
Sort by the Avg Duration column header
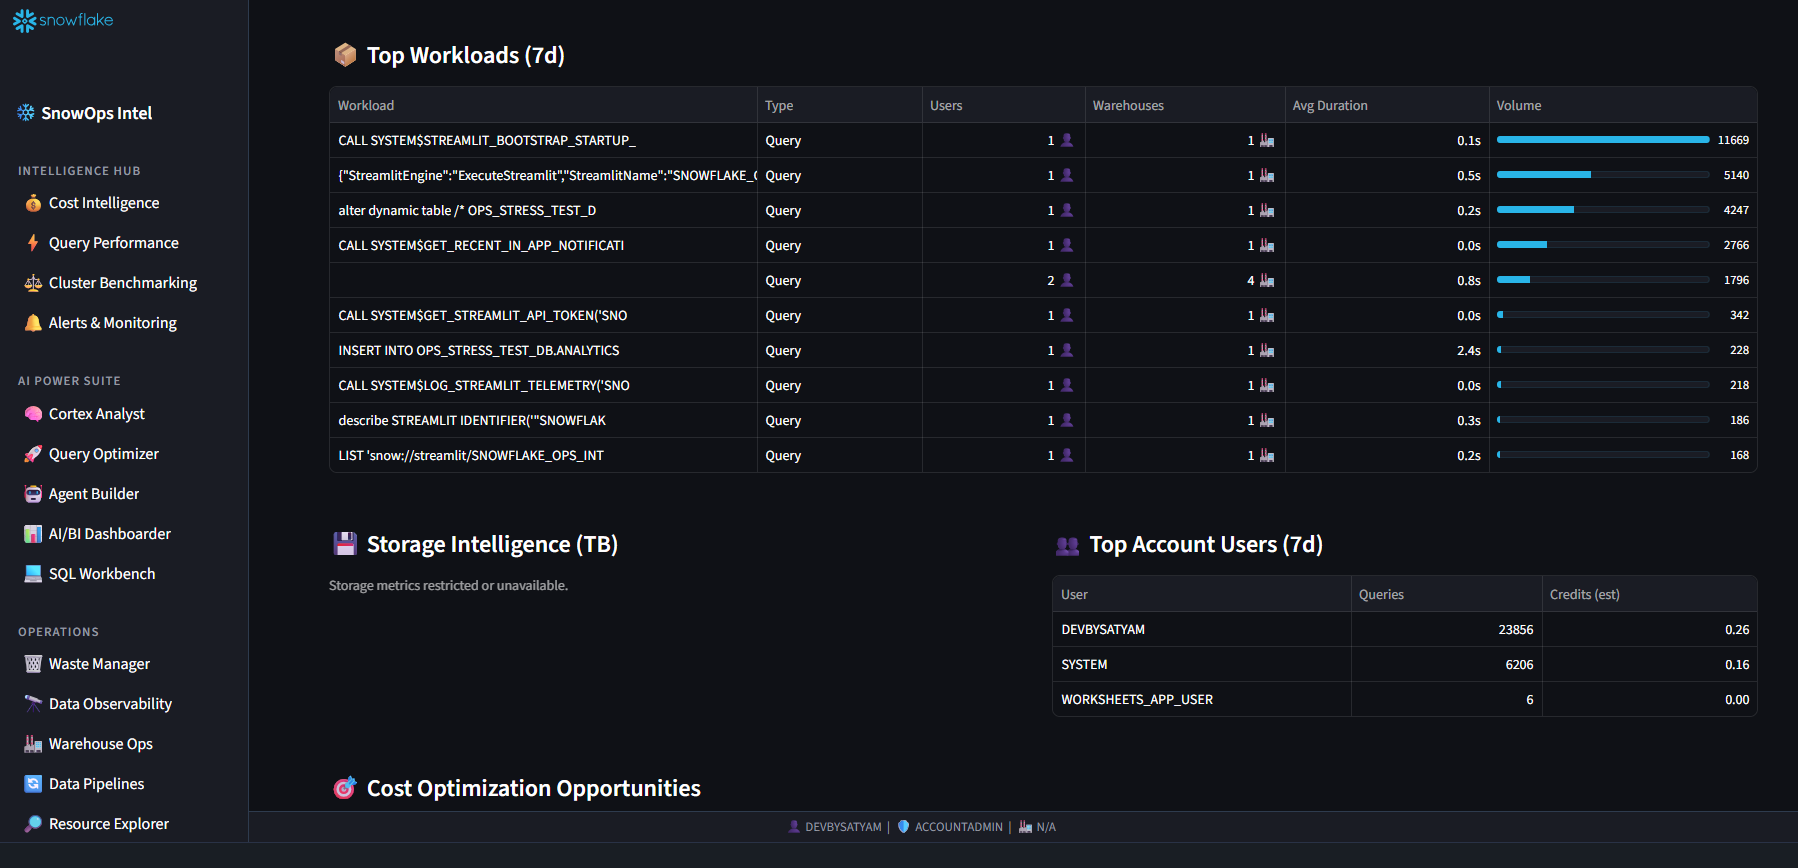[x=1387, y=105]
